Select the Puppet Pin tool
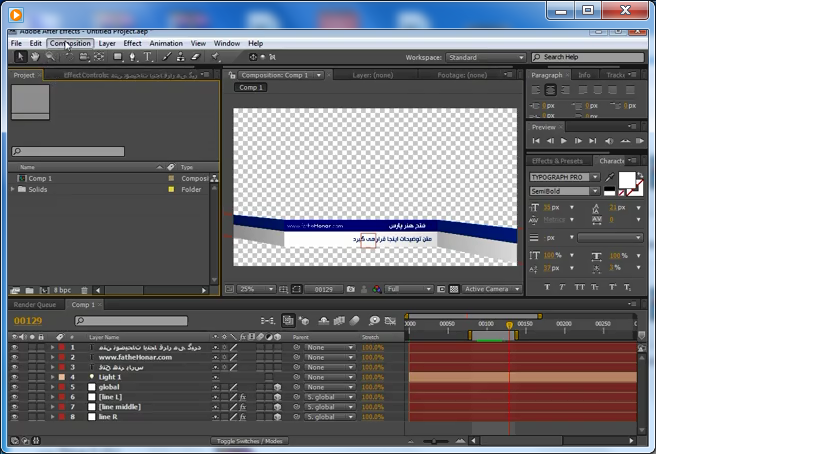The width and height of the screenshot is (819, 460). coord(215,57)
